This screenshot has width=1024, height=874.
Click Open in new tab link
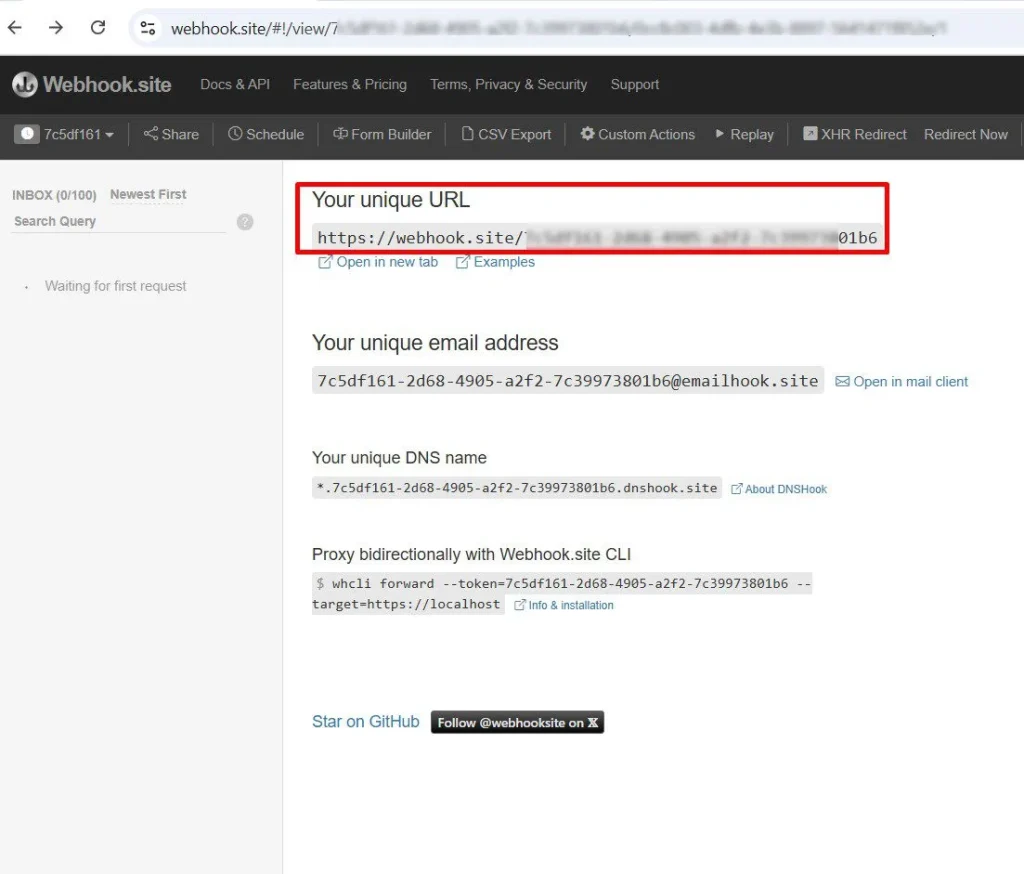(x=377, y=262)
